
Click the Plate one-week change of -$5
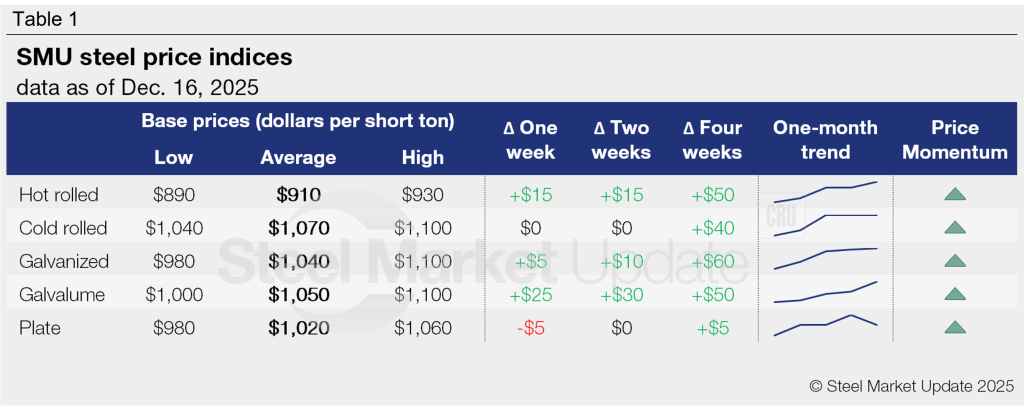[530, 327]
